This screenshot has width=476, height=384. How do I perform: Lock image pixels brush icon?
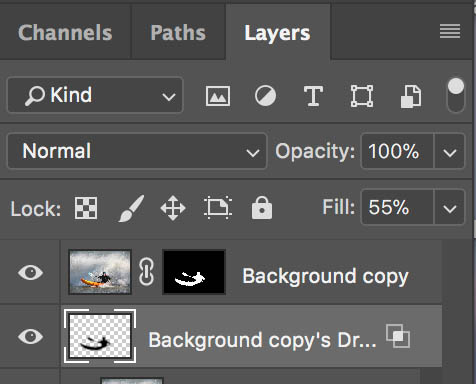click(x=131, y=208)
